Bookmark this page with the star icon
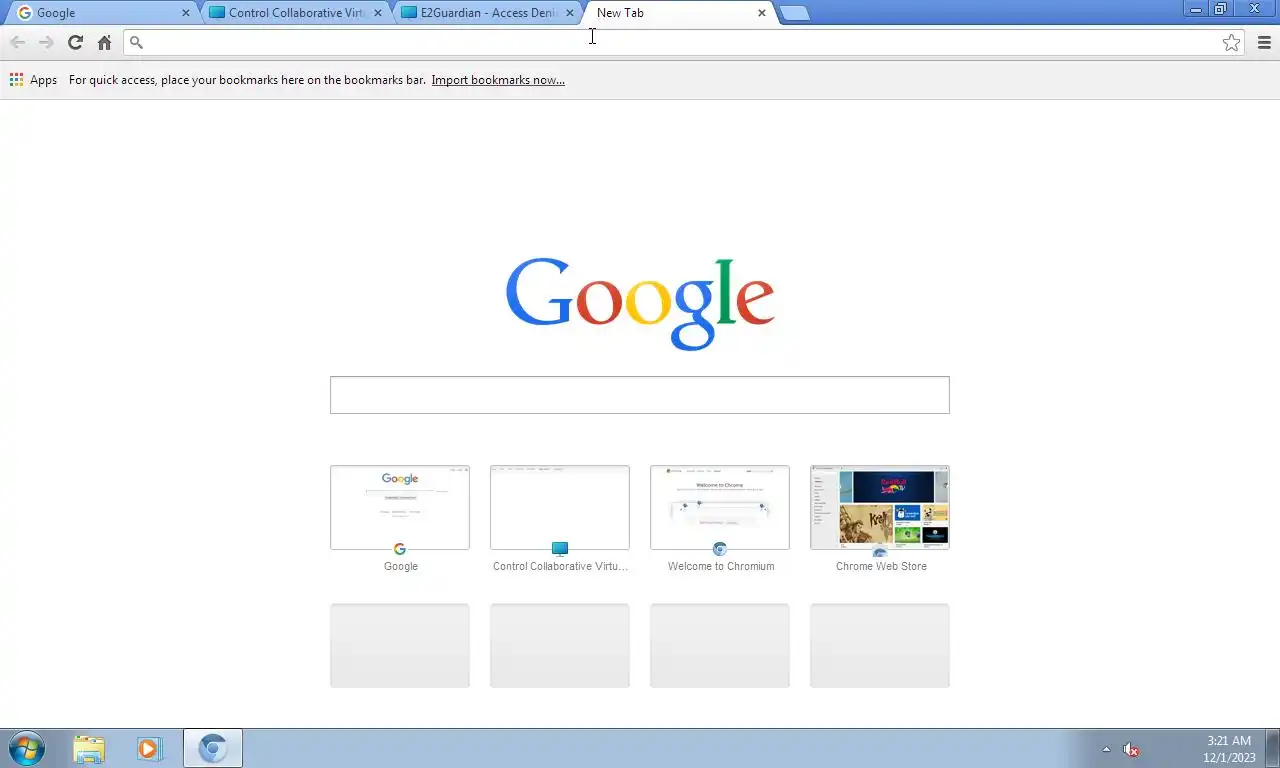Screen dimensions: 1280x768 tap(1231, 42)
